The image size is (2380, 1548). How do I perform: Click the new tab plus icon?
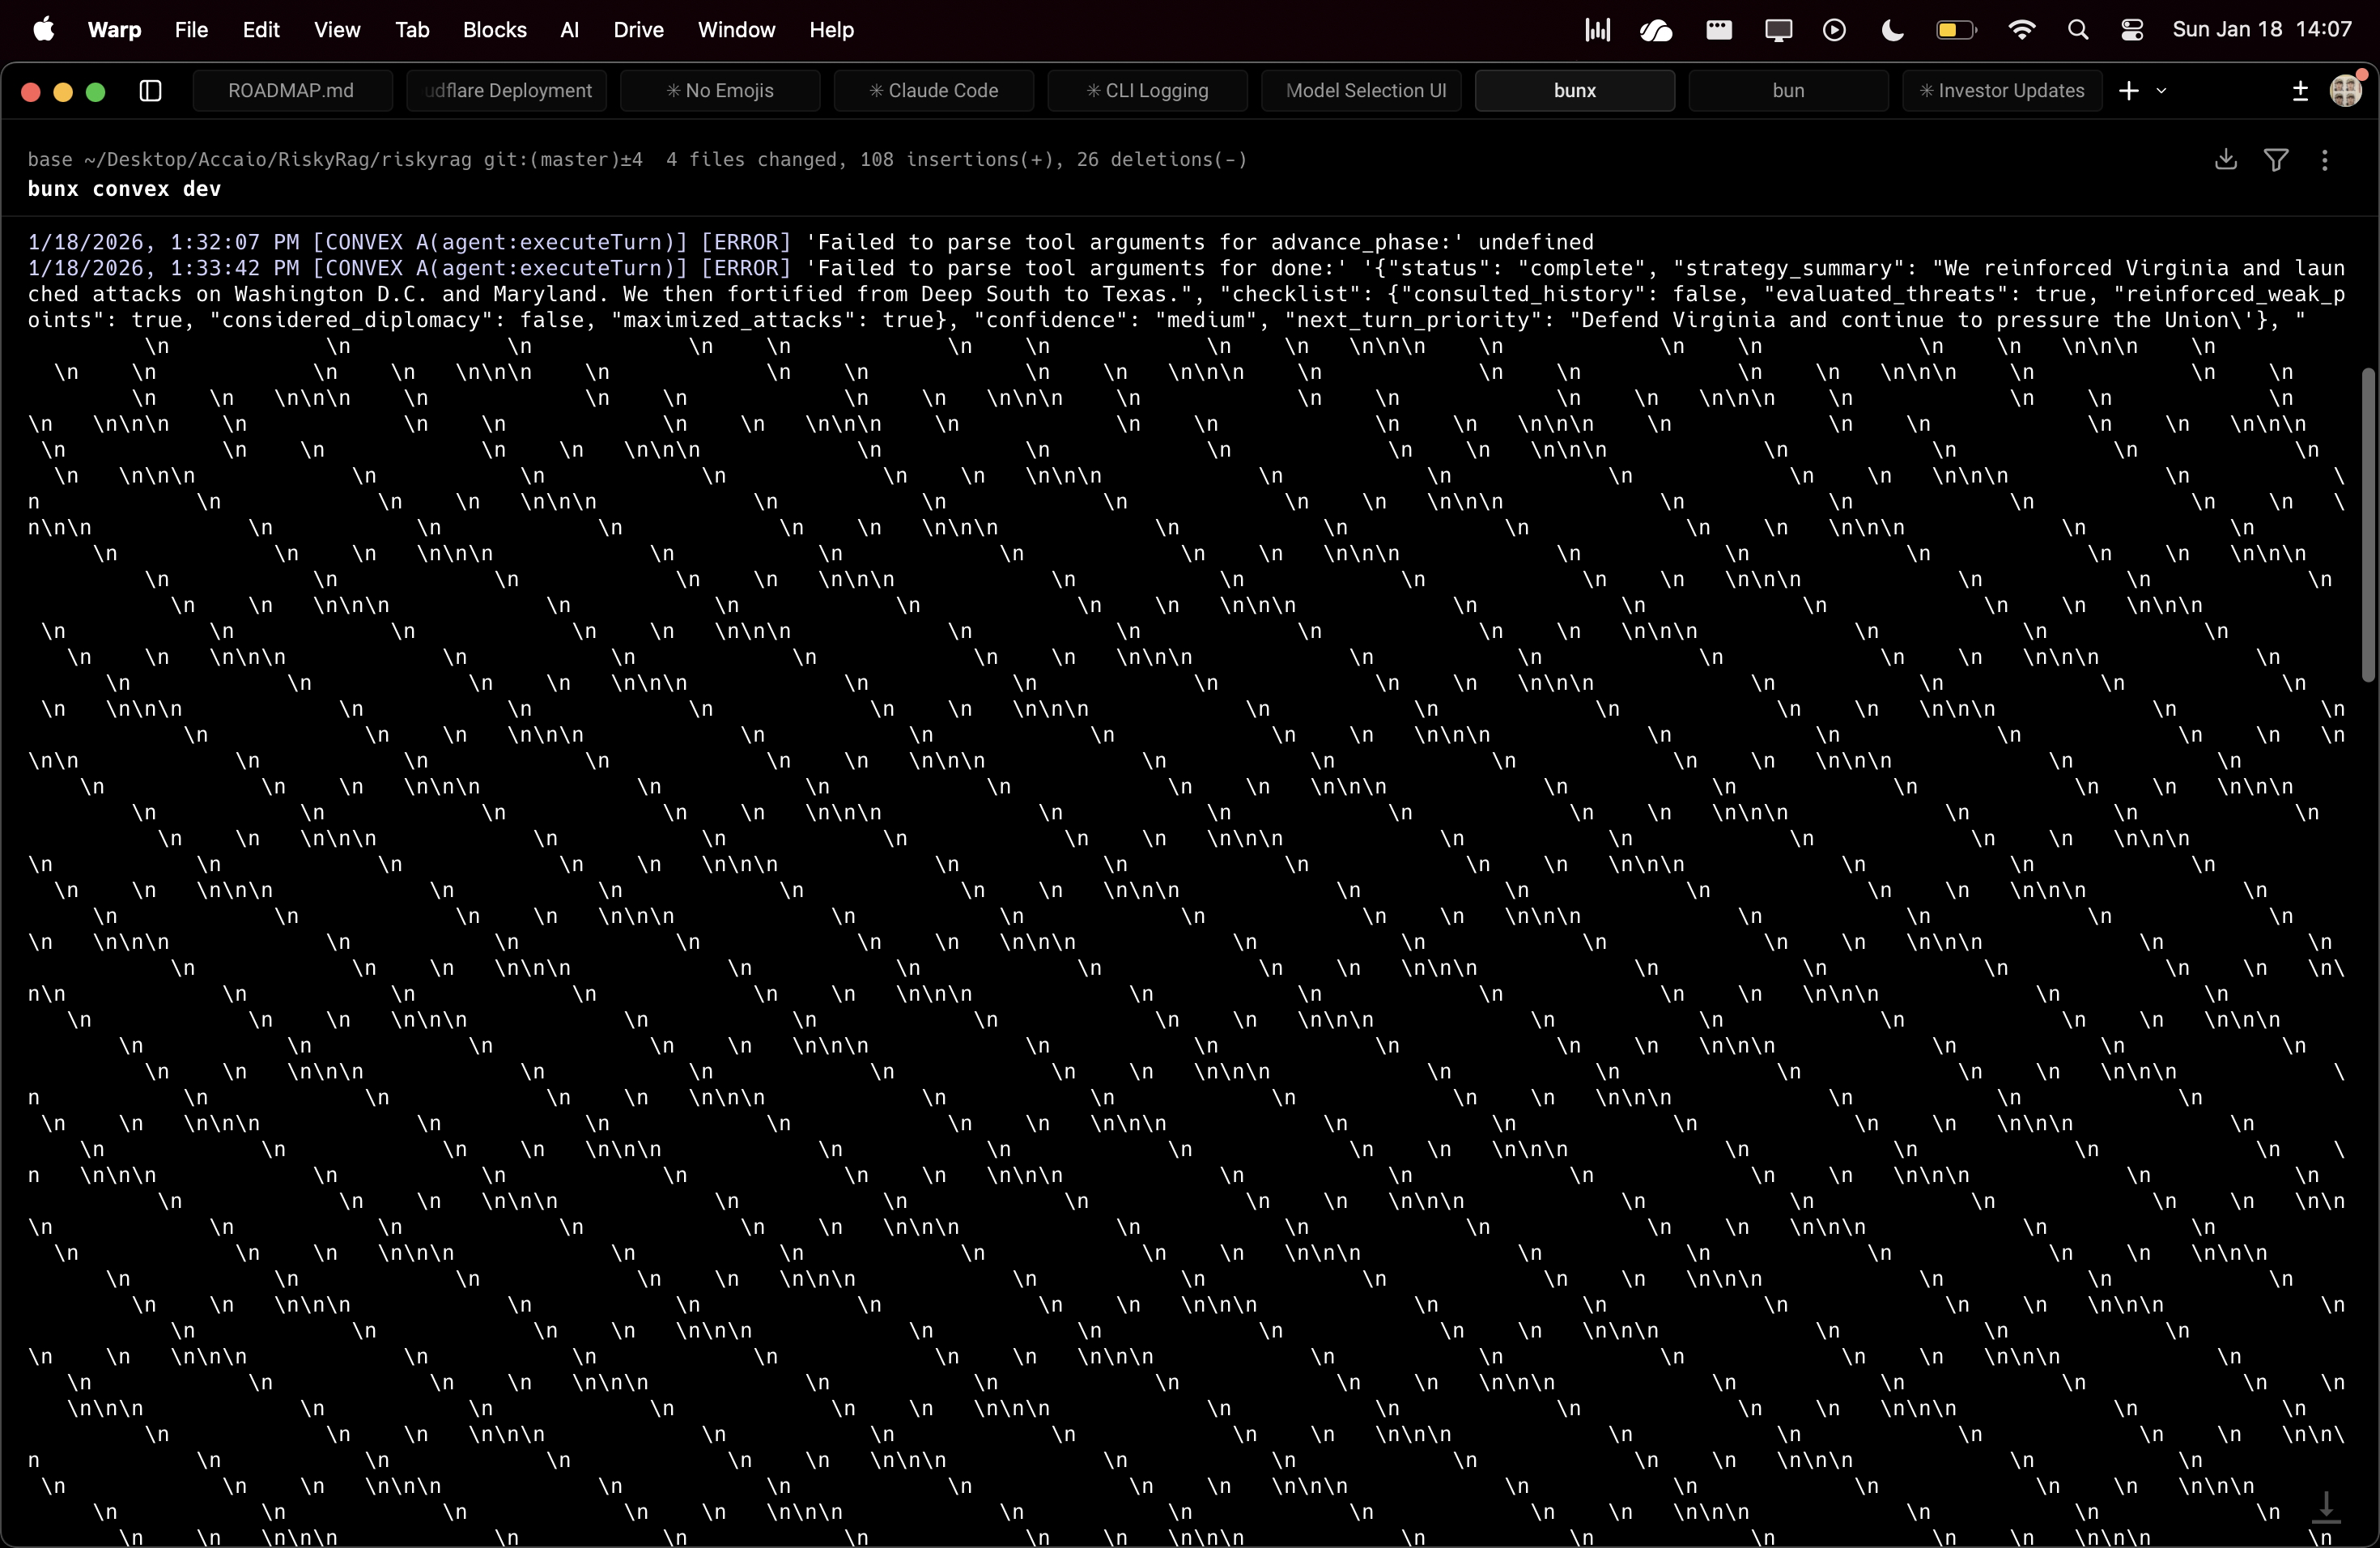click(2128, 91)
